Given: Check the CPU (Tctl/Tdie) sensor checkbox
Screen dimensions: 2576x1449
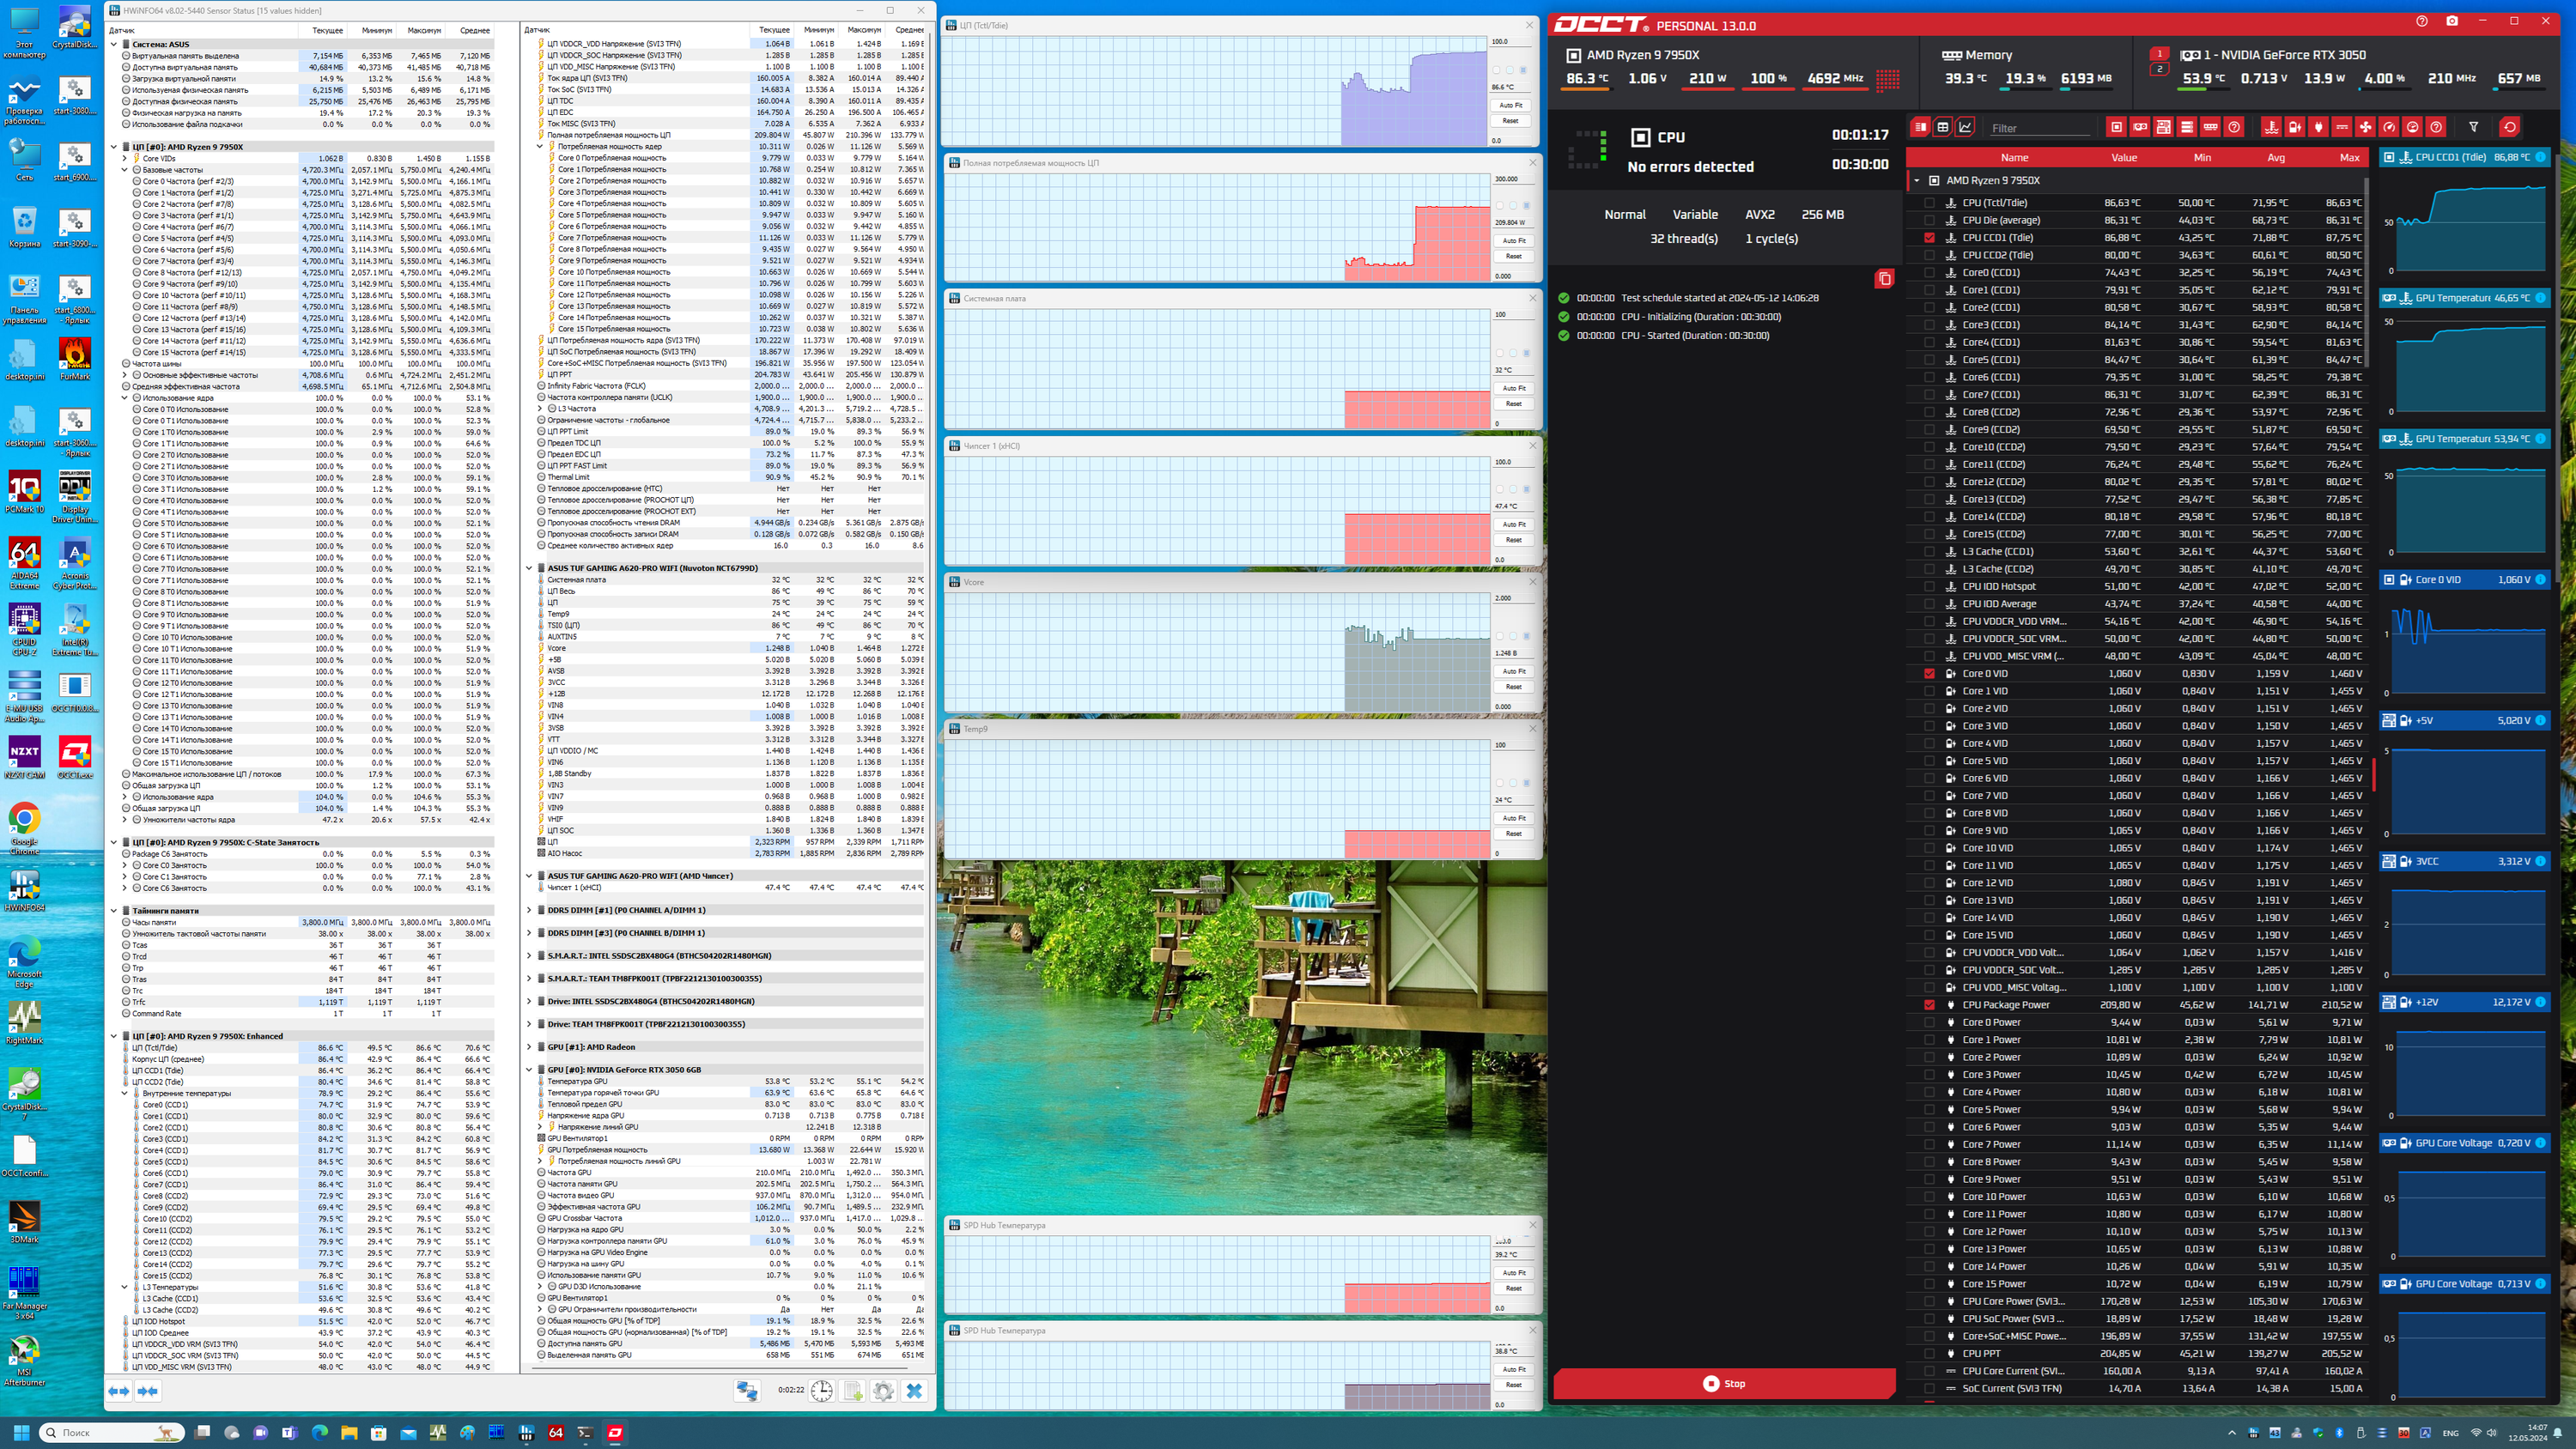Looking at the screenshot, I should tap(1929, 203).
